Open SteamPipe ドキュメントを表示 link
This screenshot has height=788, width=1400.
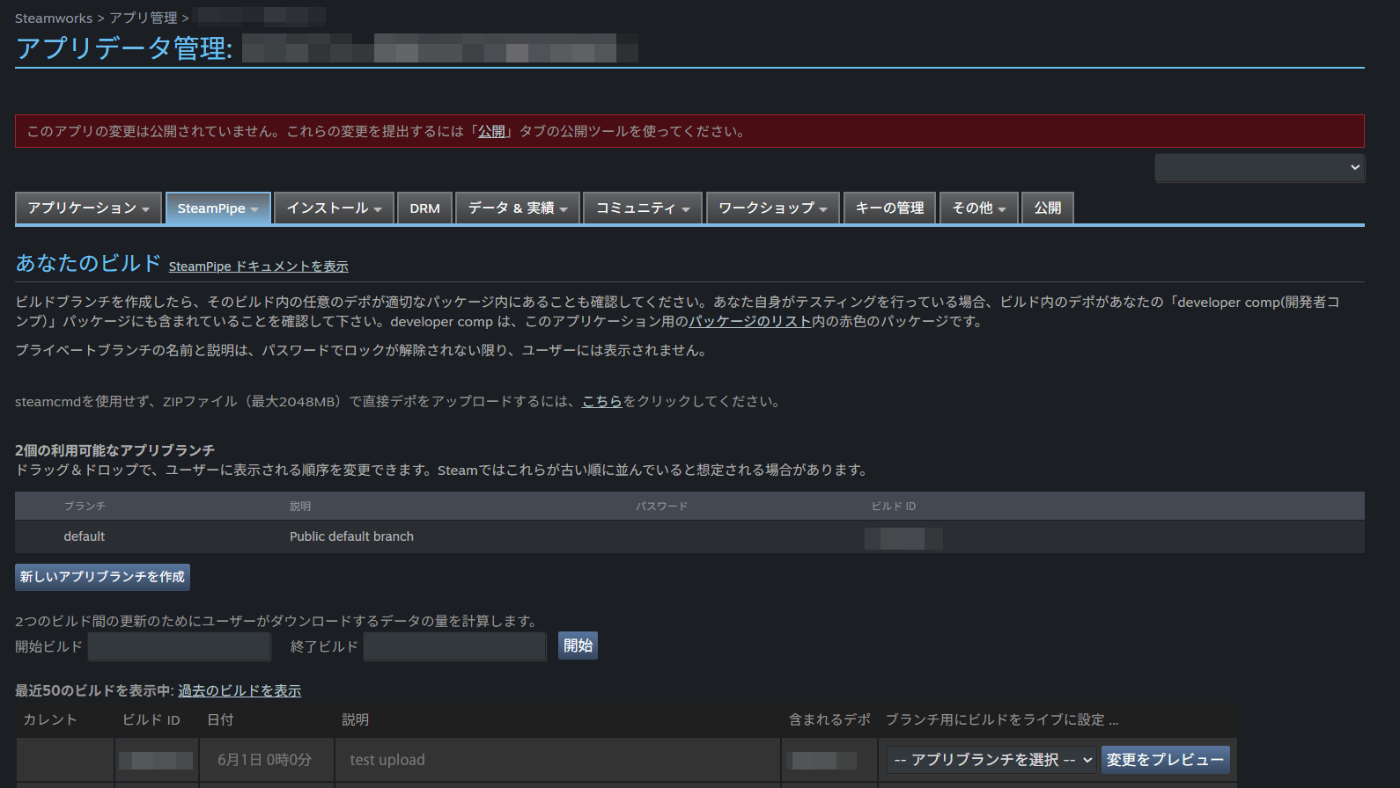tap(258, 267)
